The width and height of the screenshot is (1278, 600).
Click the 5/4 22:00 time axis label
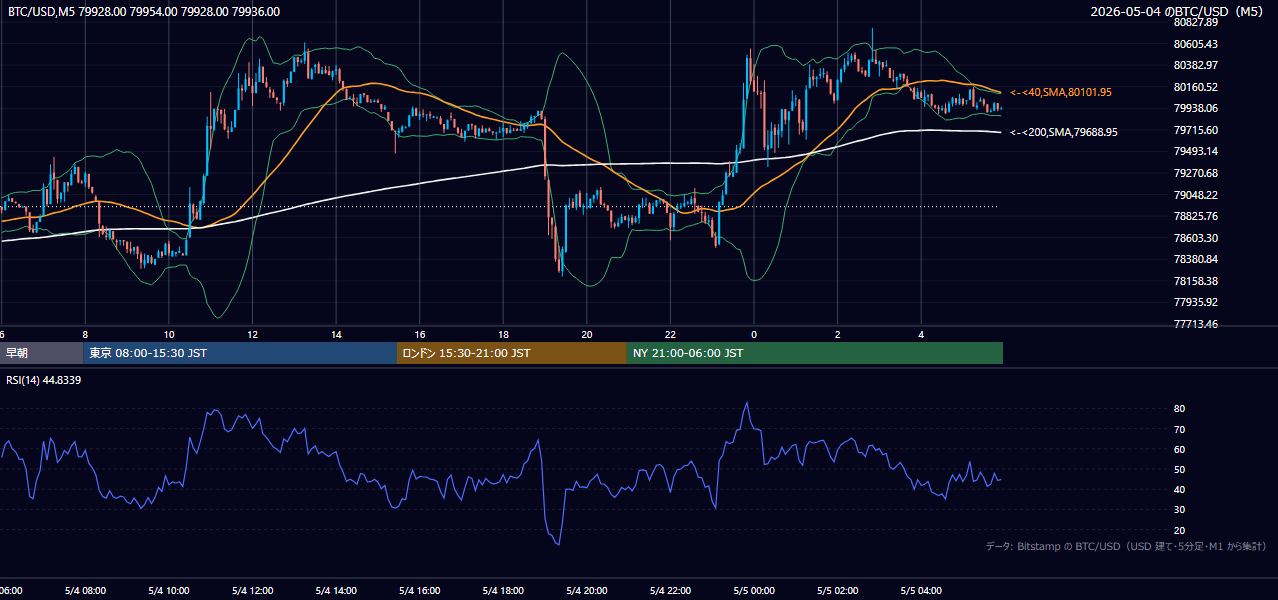[x=670, y=591]
